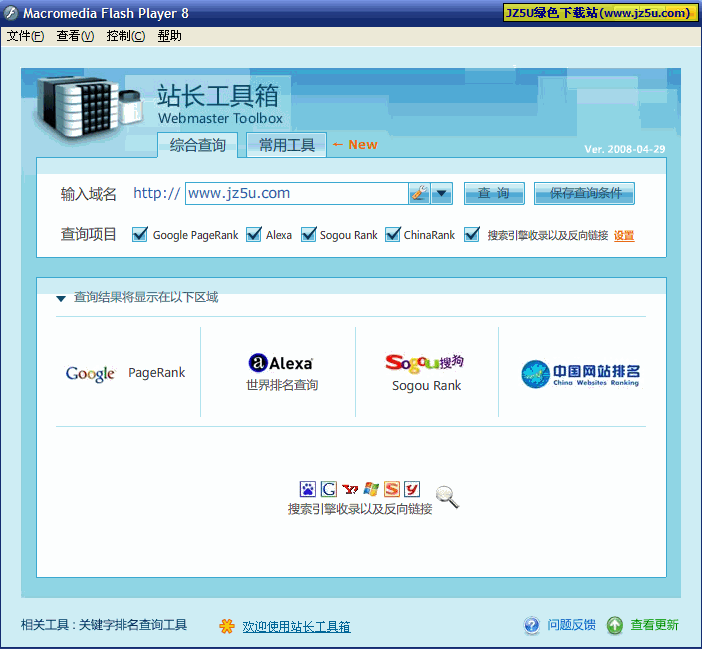Click the Yahoo Y! search engine icon
Image resolution: width=702 pixels, height=649 pixels.
coord(350,489)
